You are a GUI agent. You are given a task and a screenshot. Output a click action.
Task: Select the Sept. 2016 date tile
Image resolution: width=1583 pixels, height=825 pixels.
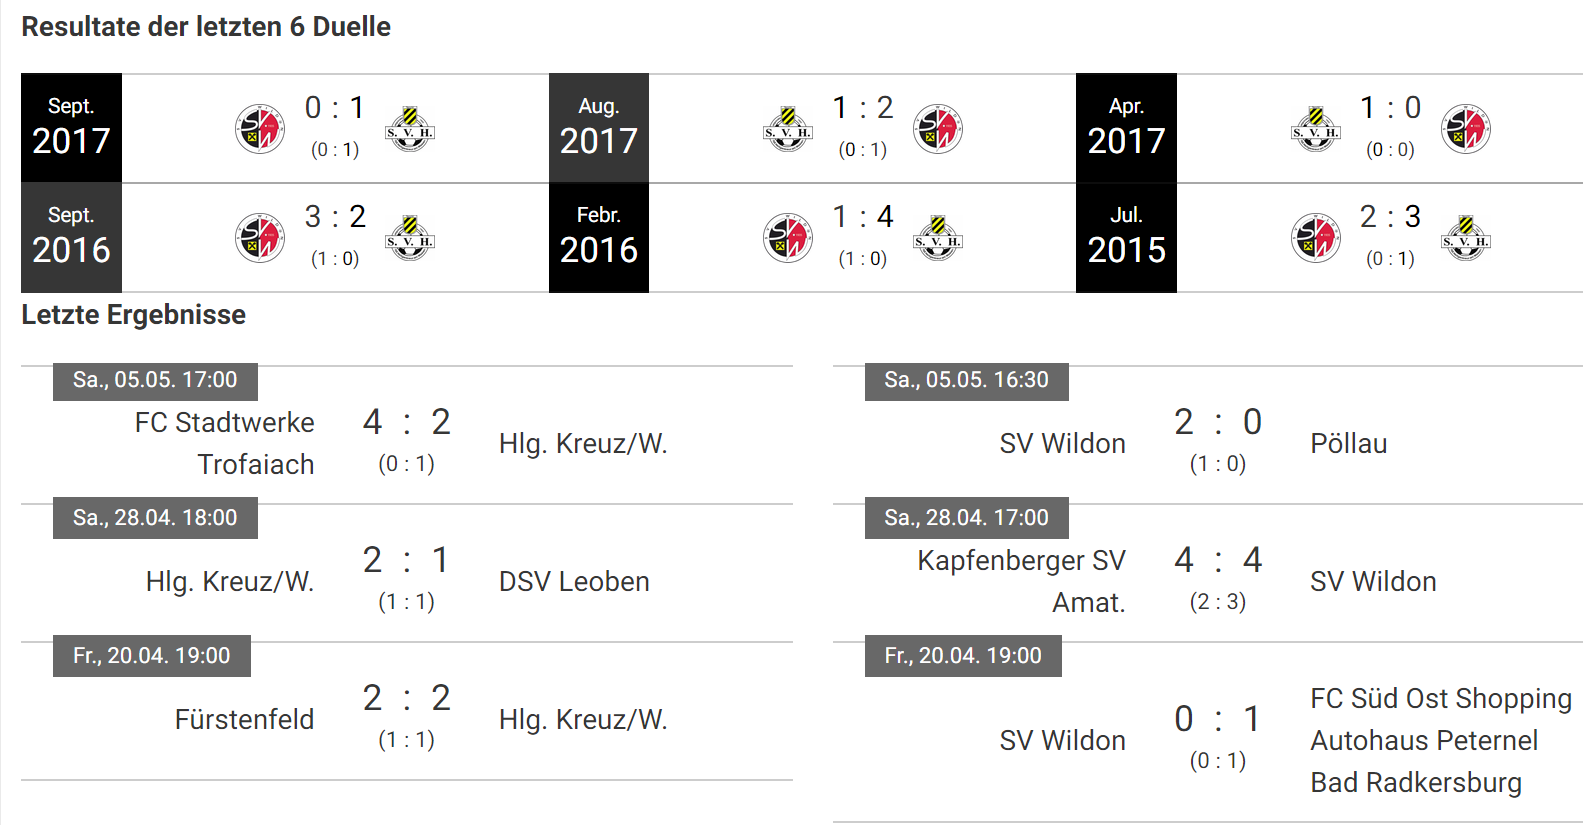click(x=71, y=238)
